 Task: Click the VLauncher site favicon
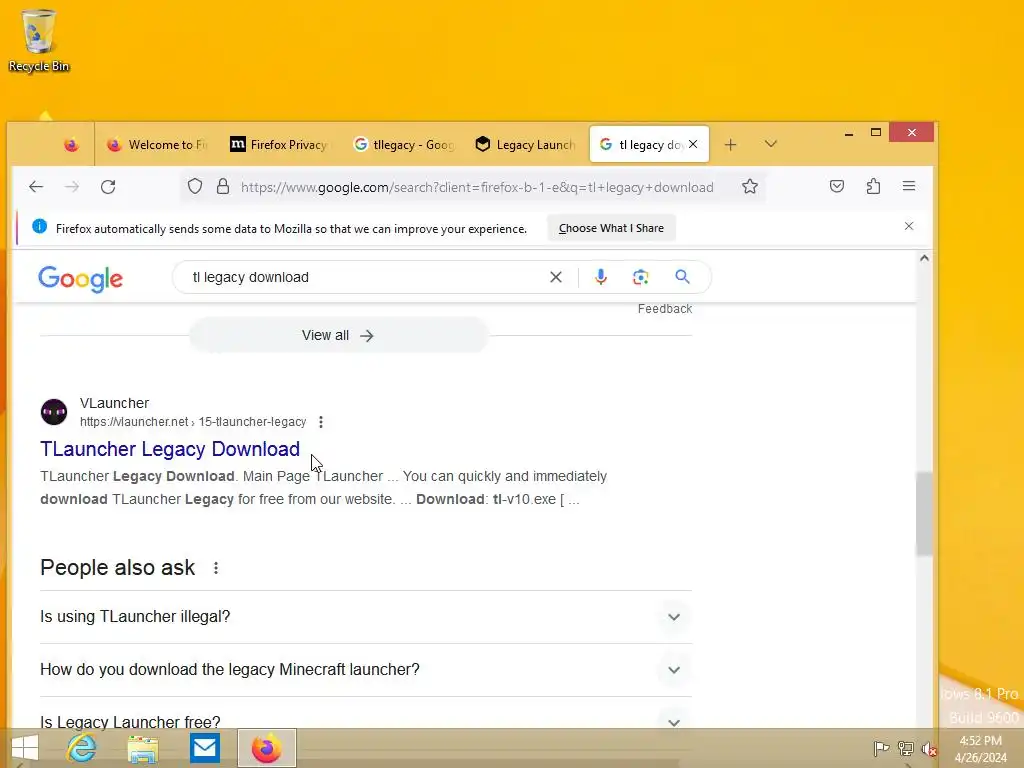point(54,412)
